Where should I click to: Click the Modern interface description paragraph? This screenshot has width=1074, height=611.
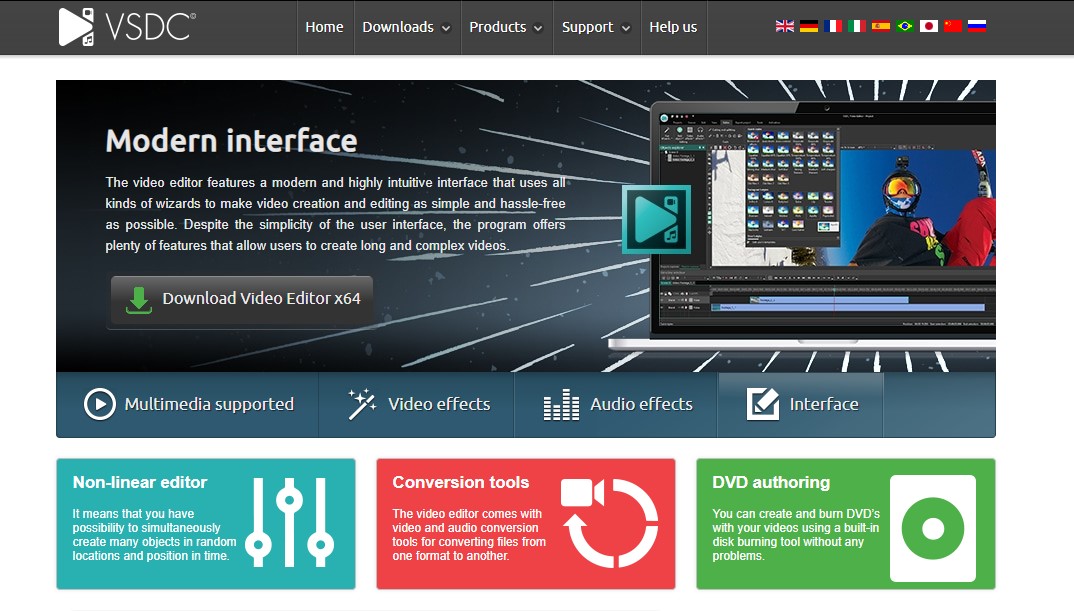point(336,214)
